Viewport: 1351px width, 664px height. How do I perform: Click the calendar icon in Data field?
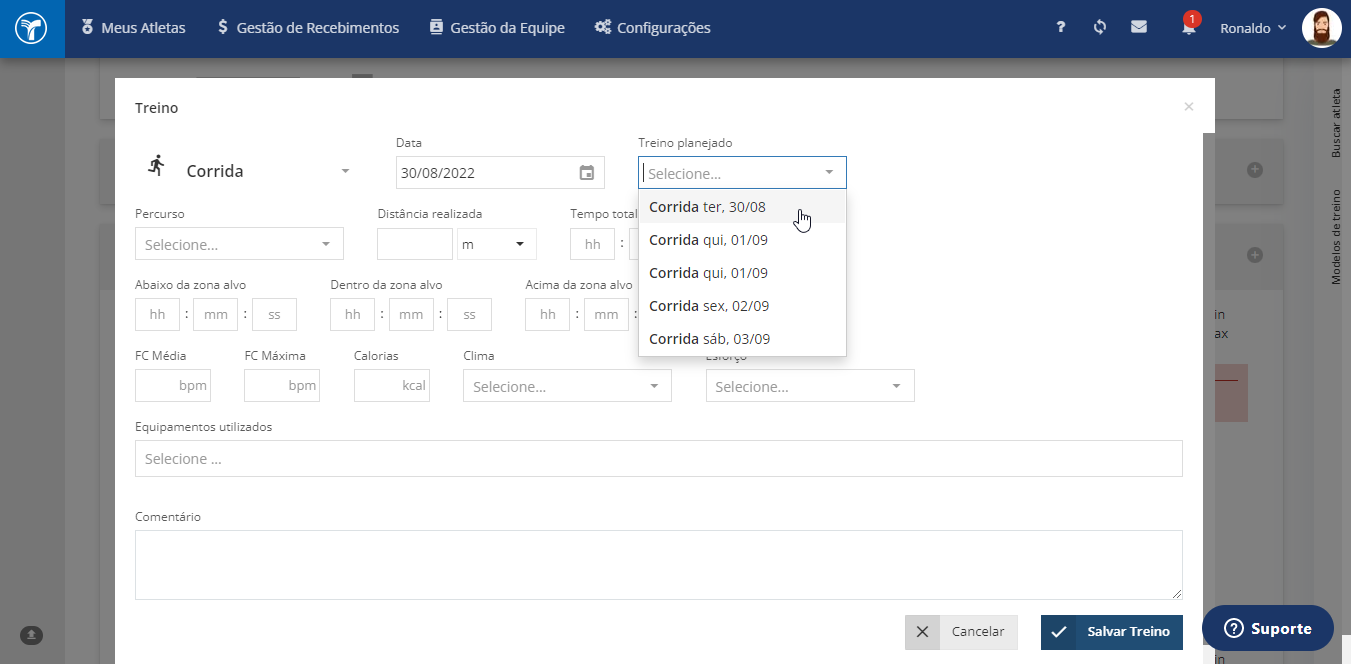[587, 173]
